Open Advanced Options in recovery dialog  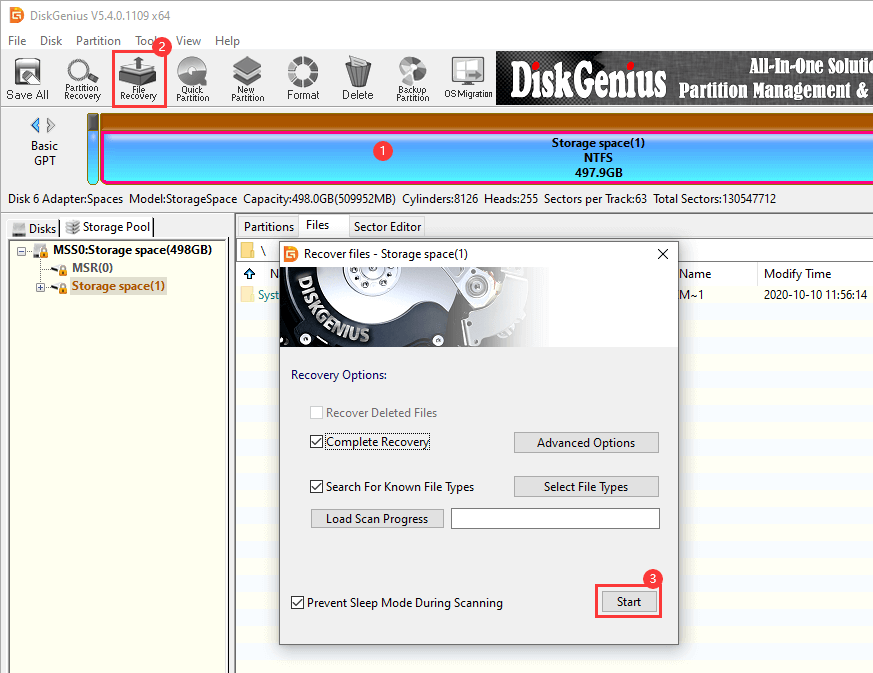click(x=586, y=443)
